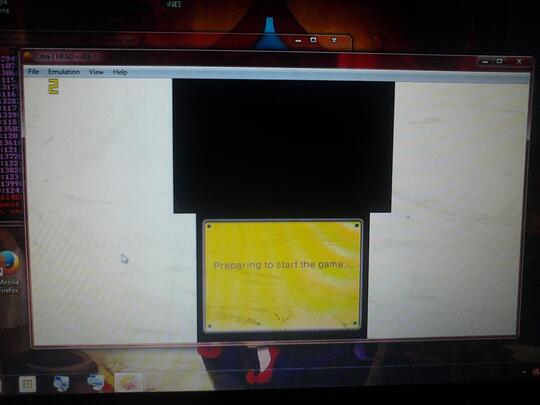Select the highlighted emulator button on taskbar

[129, 382]
